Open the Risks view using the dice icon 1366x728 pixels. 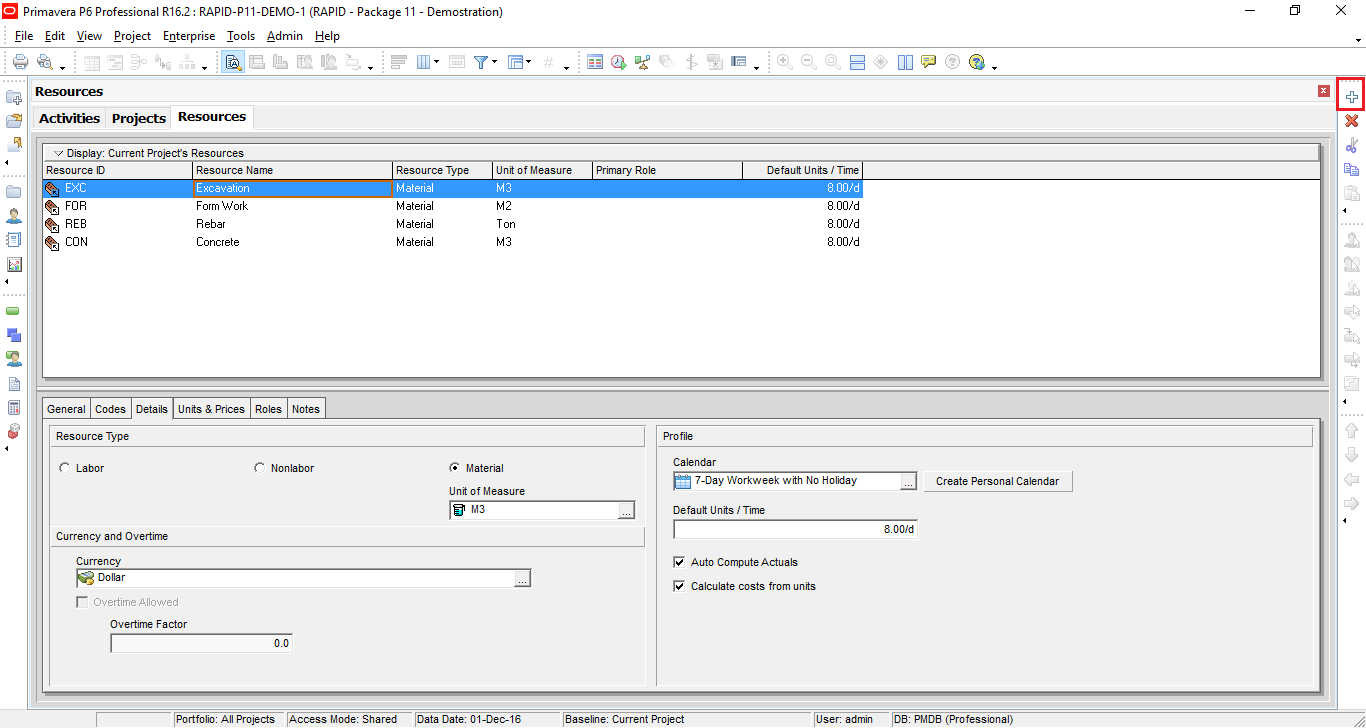click(14, 431)
